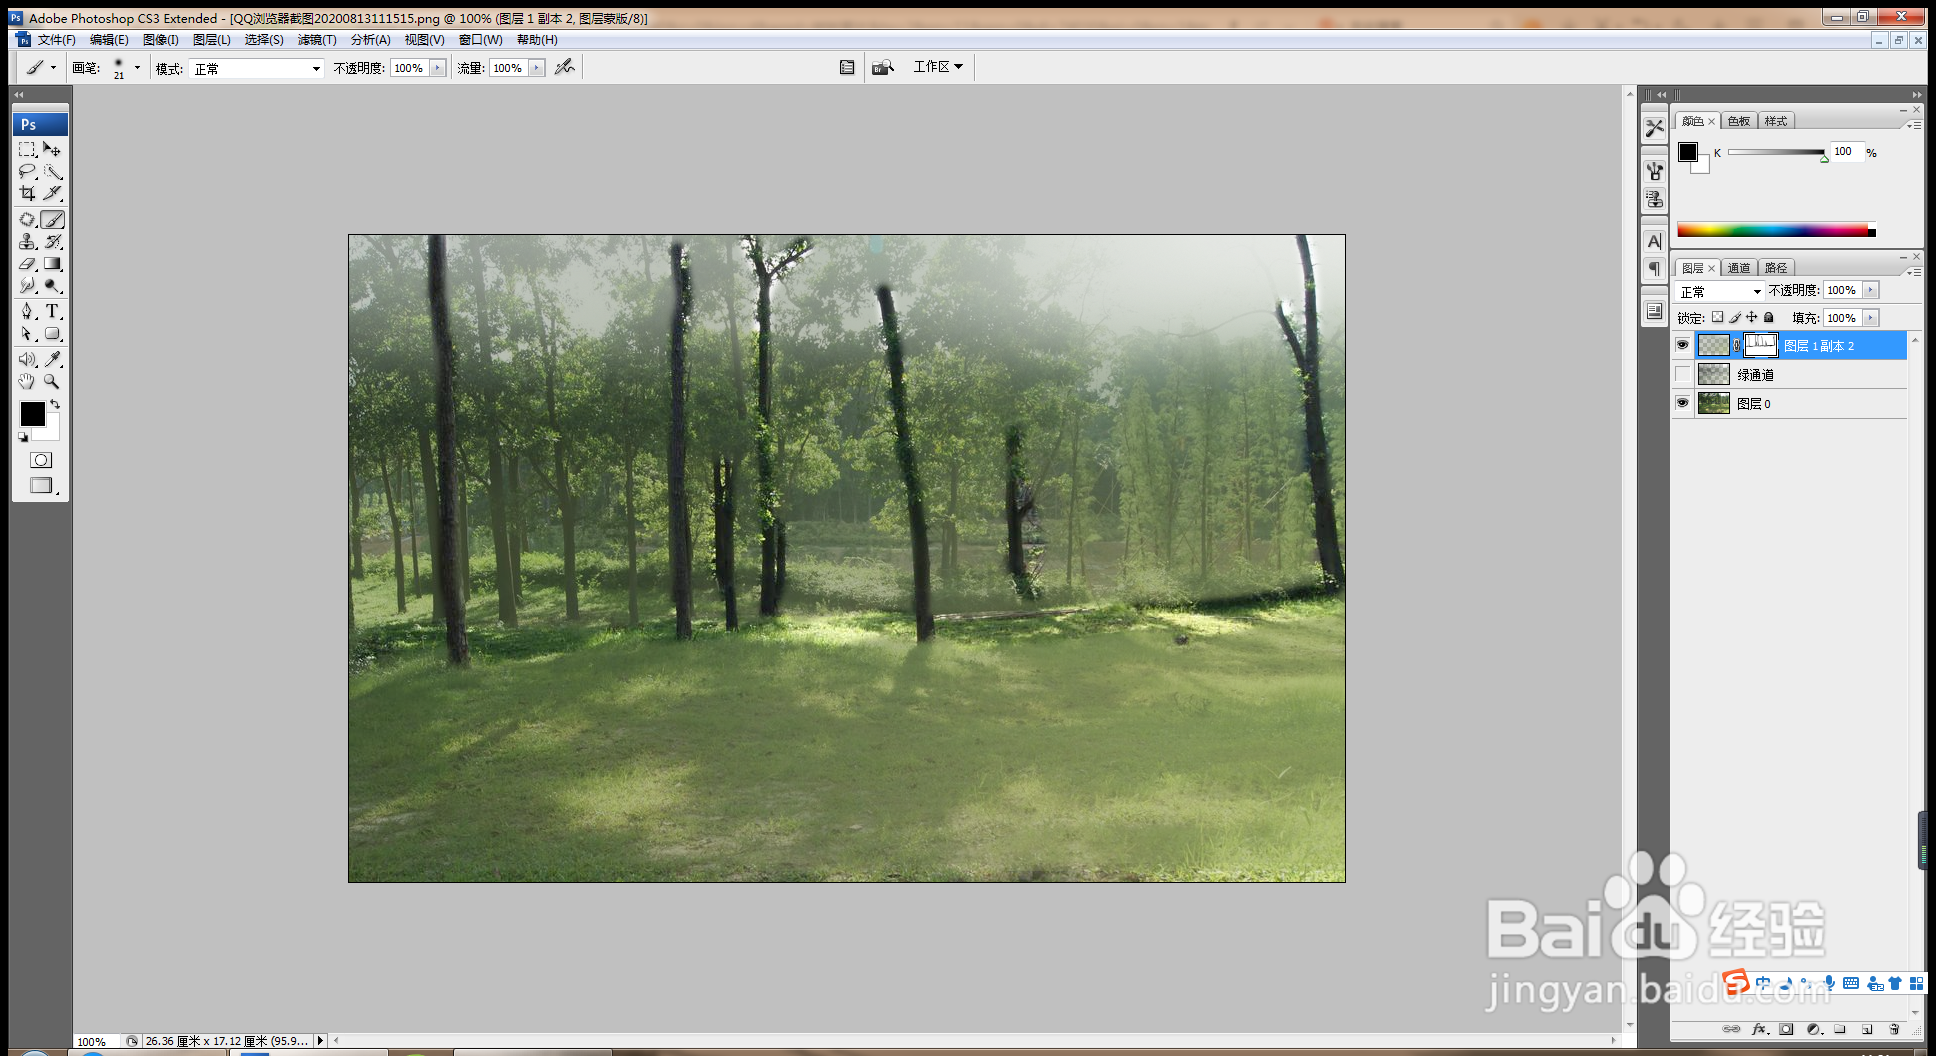Select the Rectangular Marquee tool
Screen dimensions: 1936x1056
27,149
